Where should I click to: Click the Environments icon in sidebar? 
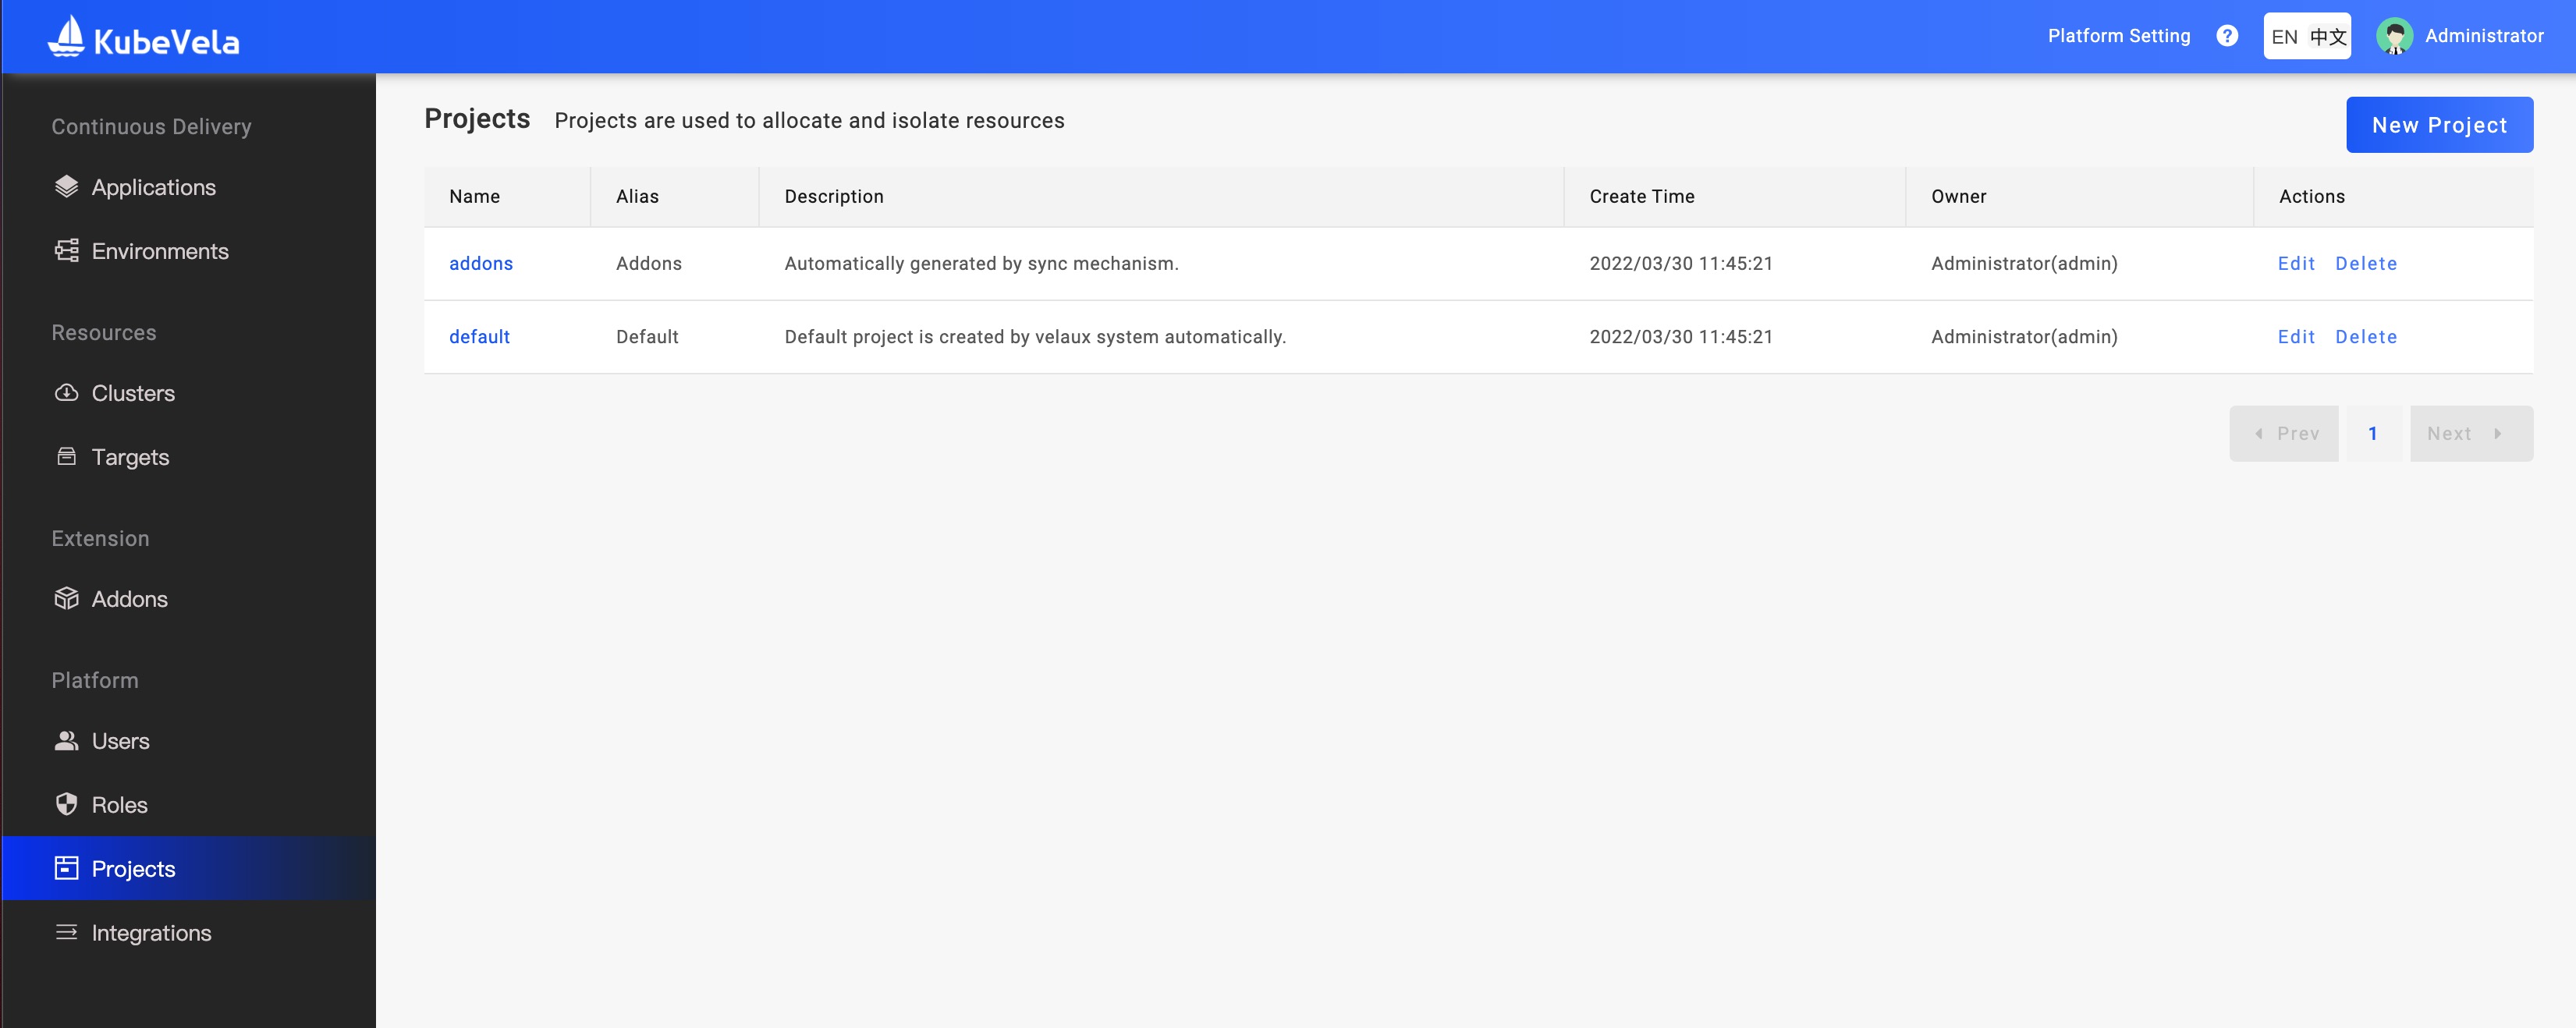click(67, 250)
